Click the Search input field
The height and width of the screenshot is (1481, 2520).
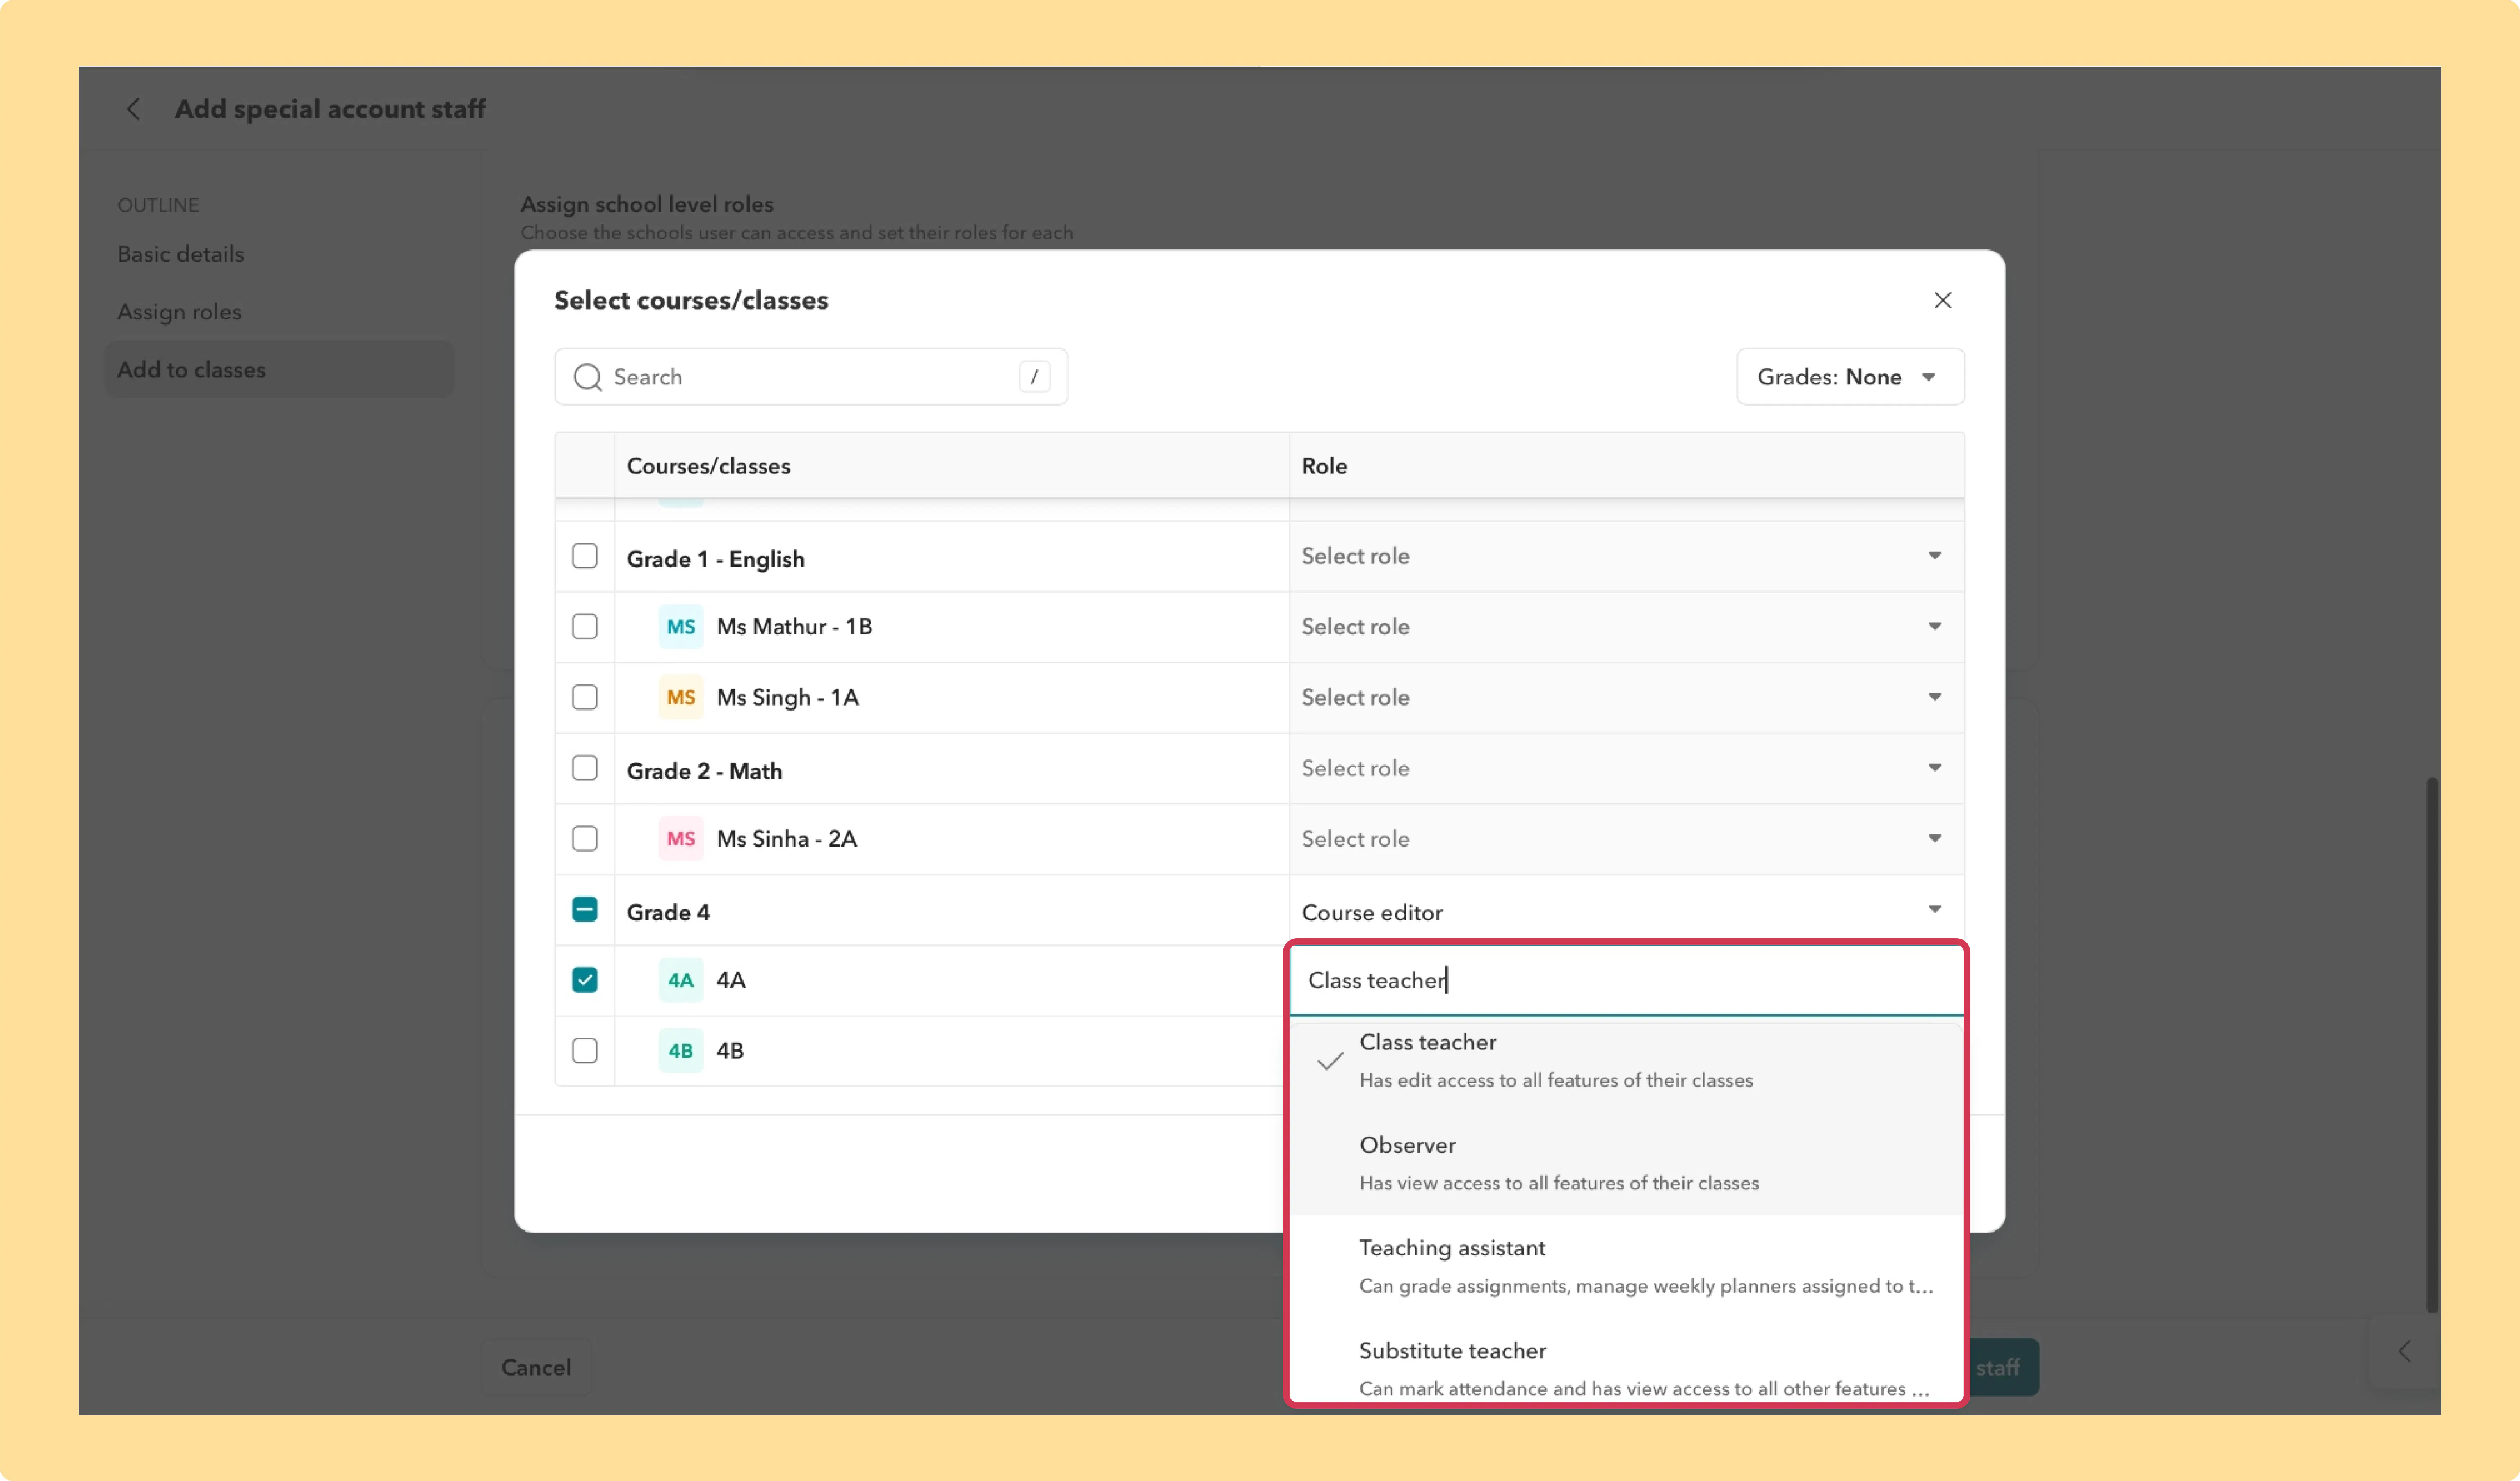[x=811, y=377]
